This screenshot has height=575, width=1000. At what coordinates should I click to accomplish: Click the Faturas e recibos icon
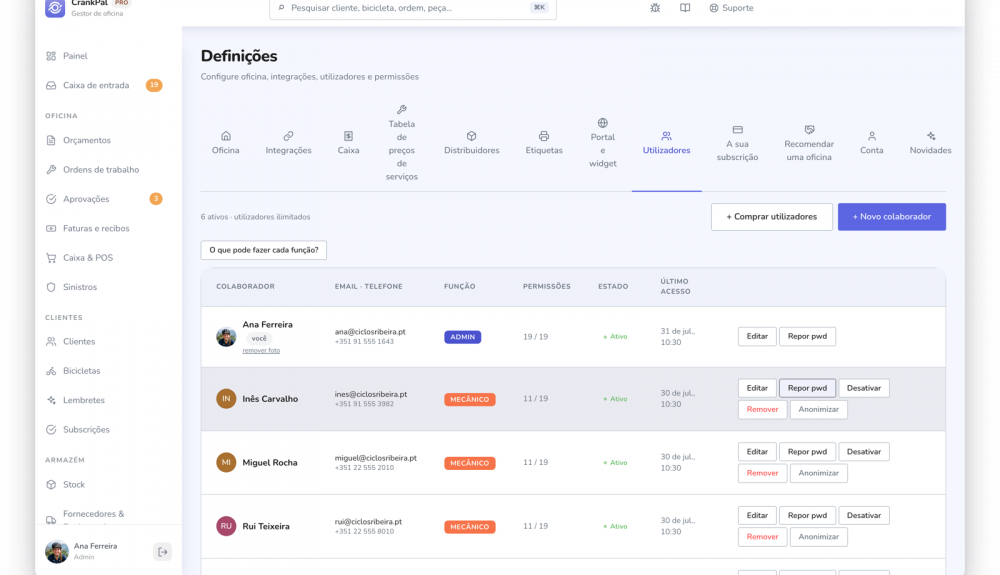tap(51, 228)
